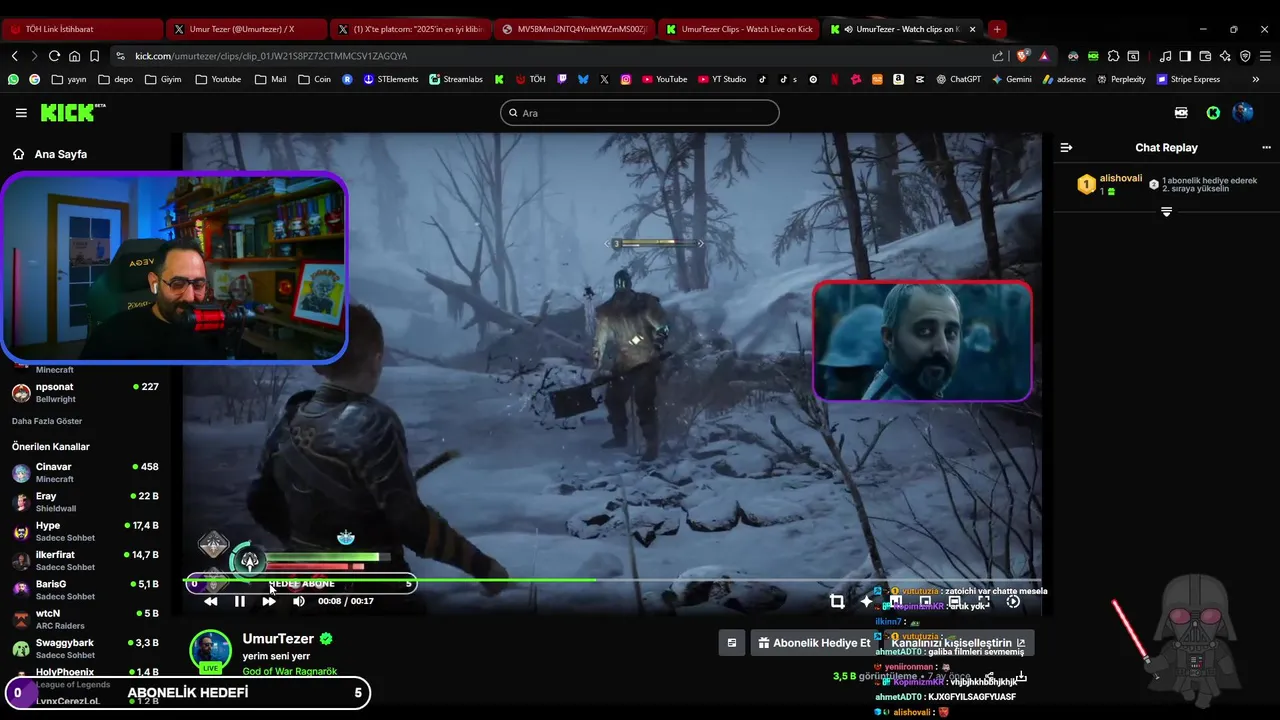
Task: Share this page from address bar
Action: [997, 56]
